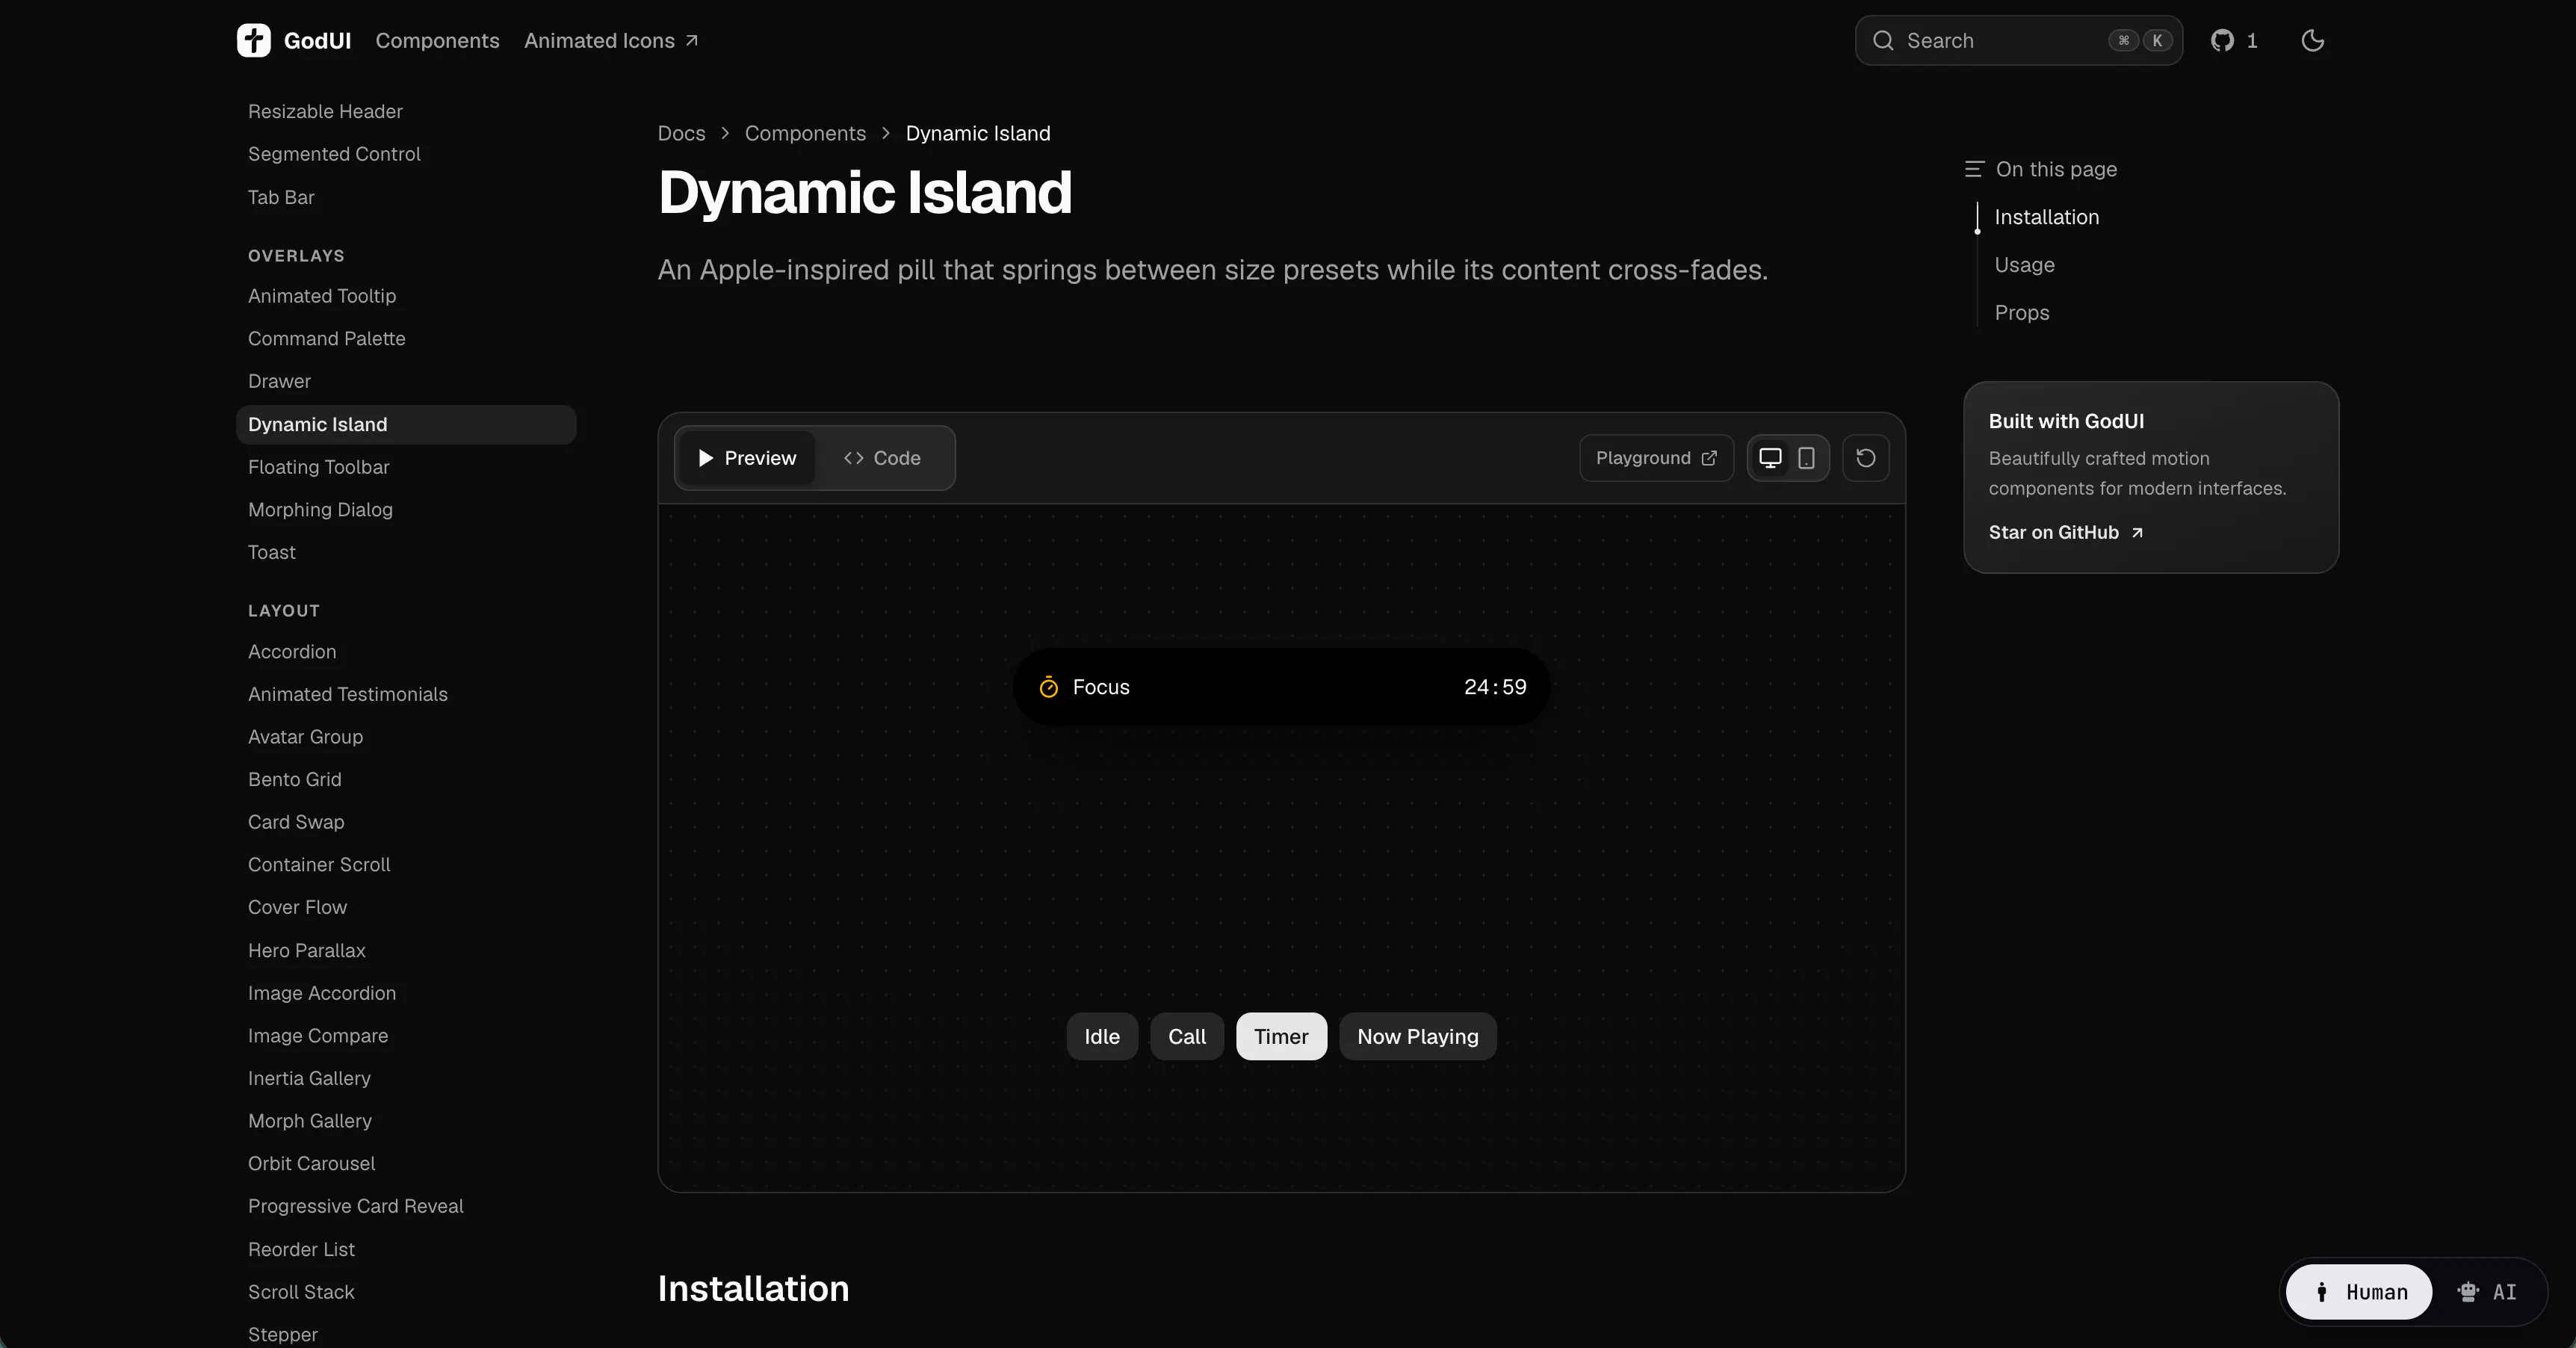Click the robot icon for AI mode
2576x1348 pixels.
coord(2468,1292)
